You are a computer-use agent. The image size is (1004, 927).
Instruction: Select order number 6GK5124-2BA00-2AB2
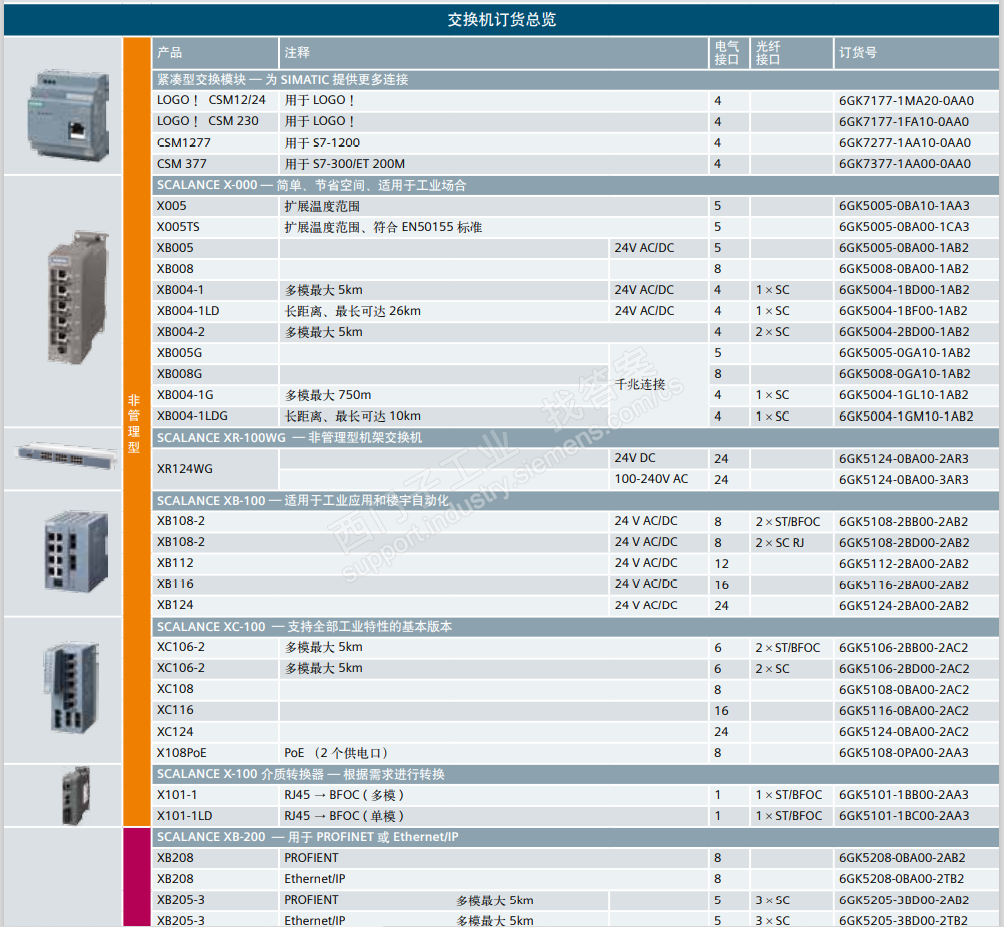click(x=903, y=606)
